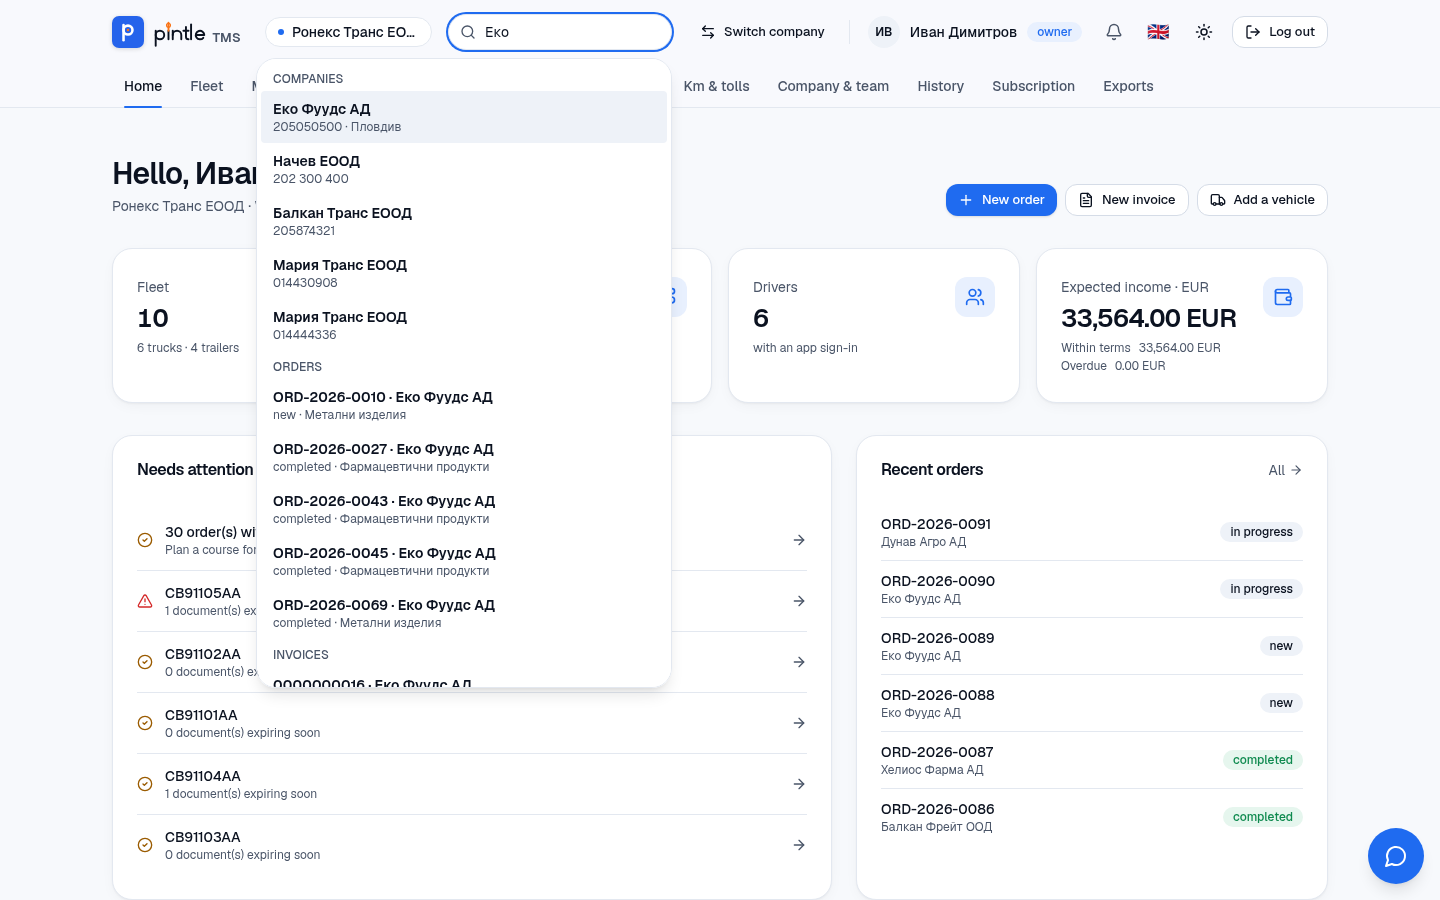Open the Home tab
The width and height of the screenshot is (1440, 900).
pyautogui.click(x=143, y=86)
